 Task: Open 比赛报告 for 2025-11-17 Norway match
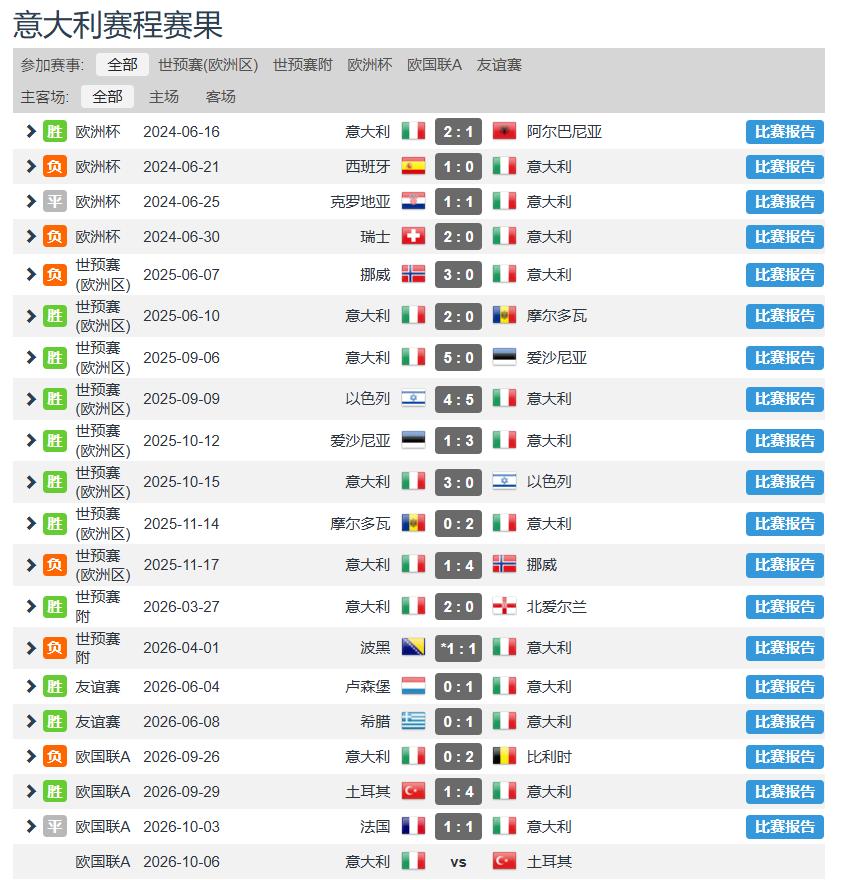click(x=785, y=565)
